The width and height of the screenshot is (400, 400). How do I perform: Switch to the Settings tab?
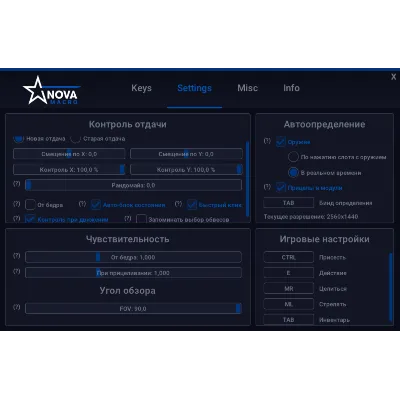pos(195,88)
